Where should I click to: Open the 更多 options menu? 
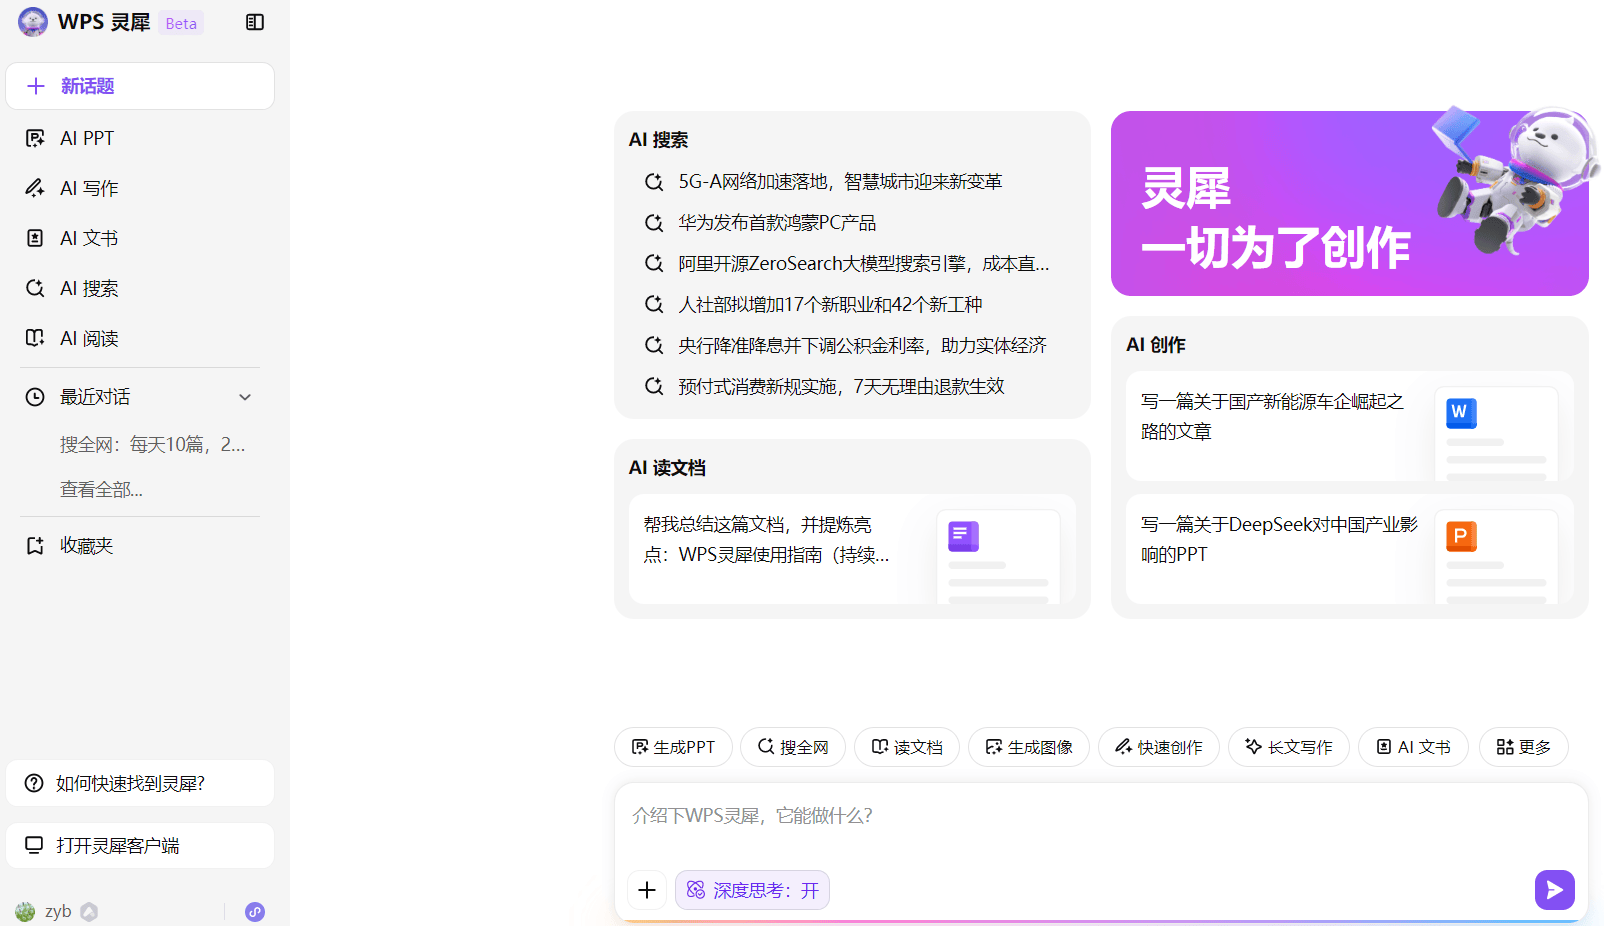click(1523, 747)
